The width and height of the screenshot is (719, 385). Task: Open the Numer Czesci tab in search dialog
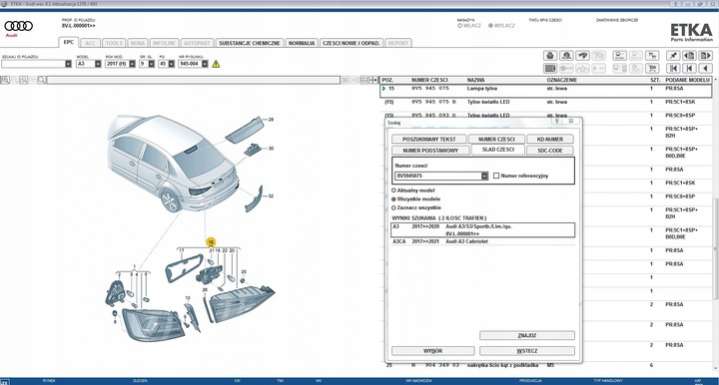coord(497,139)
